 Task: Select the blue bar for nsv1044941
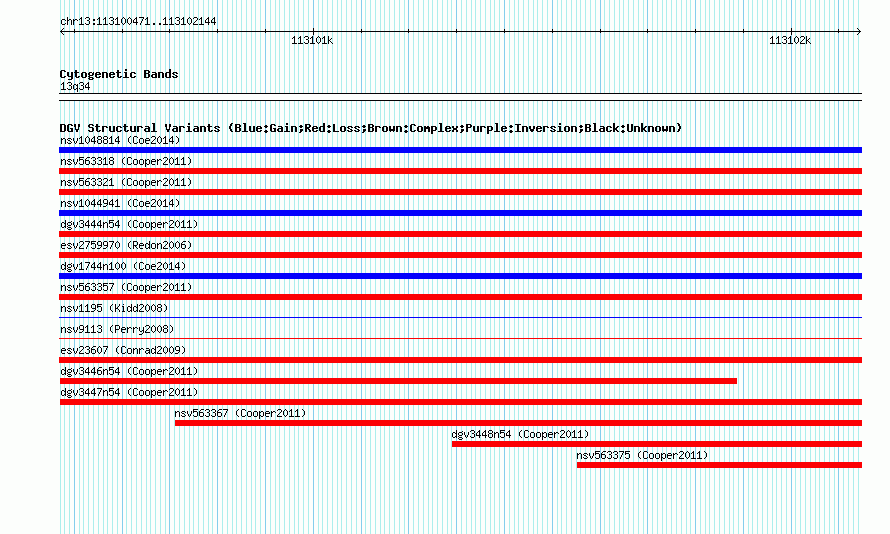pyautogui.click(x=460, y=213)
